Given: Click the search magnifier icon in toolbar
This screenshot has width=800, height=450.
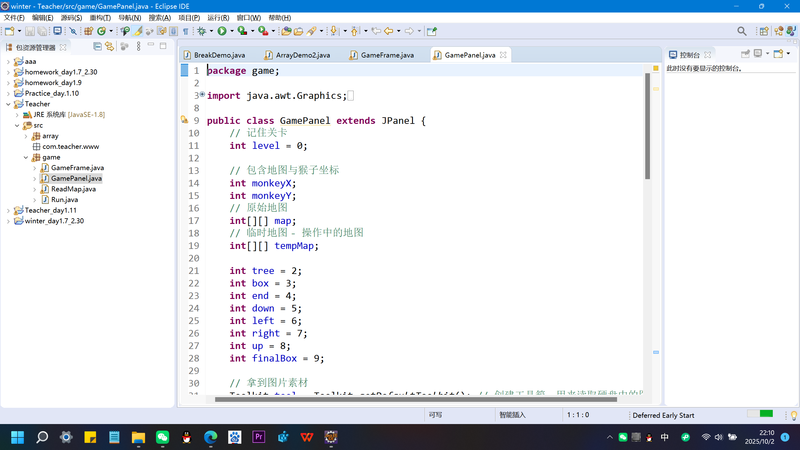Looking at the screenshot, I should pyautogui.click(x=742, y=31).
